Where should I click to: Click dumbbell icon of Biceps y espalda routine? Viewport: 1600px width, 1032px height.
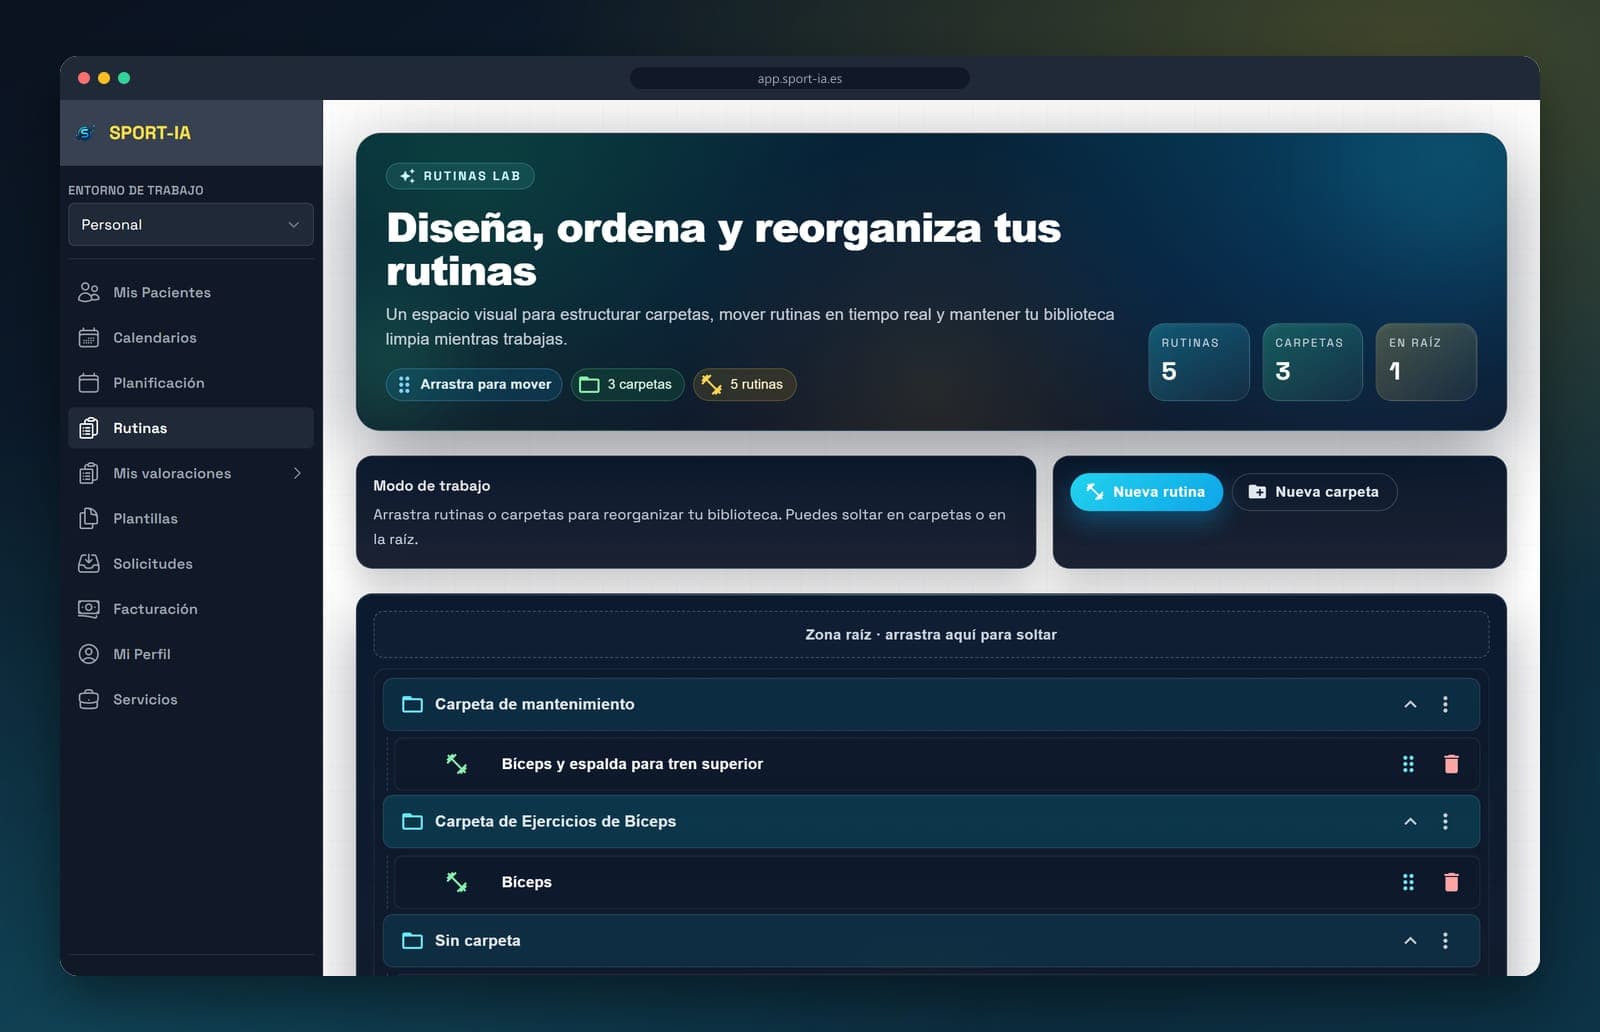pos(456,764)
